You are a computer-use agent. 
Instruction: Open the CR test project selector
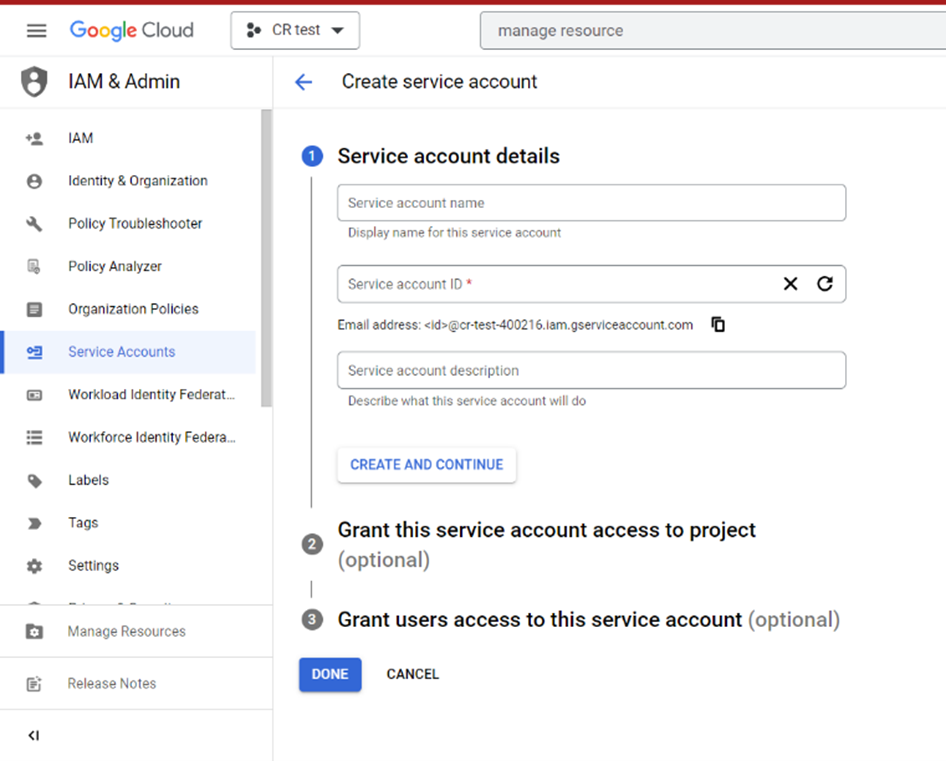tap(295, 30)
